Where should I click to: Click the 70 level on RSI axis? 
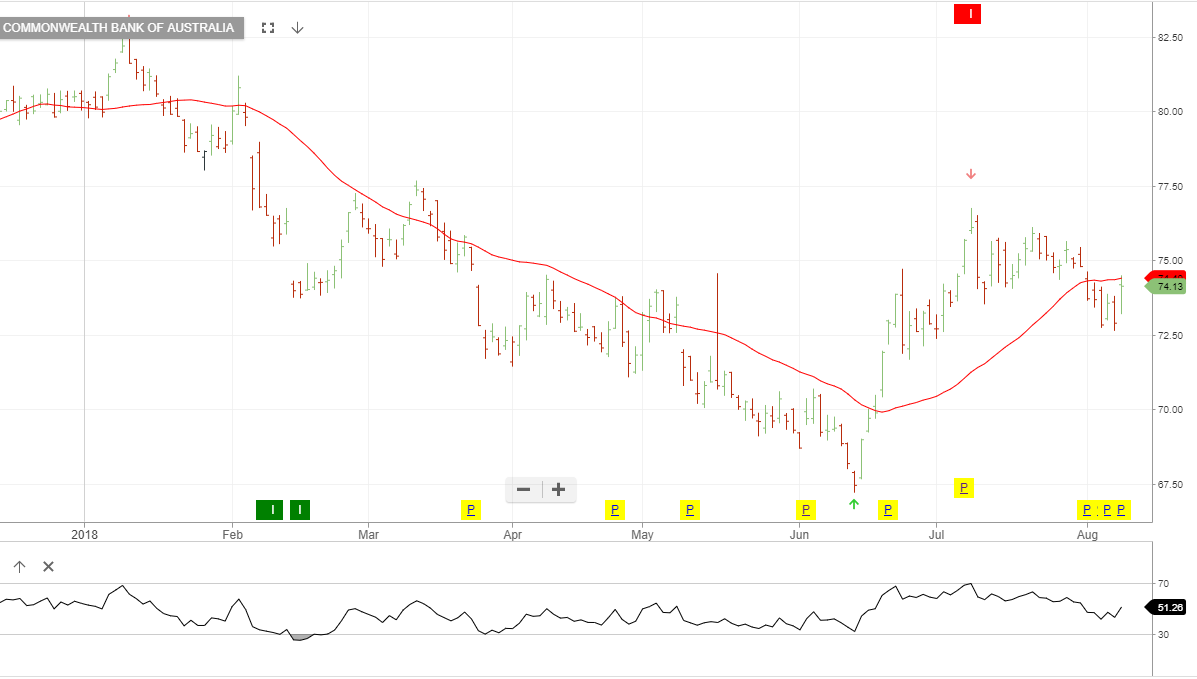1163,584
